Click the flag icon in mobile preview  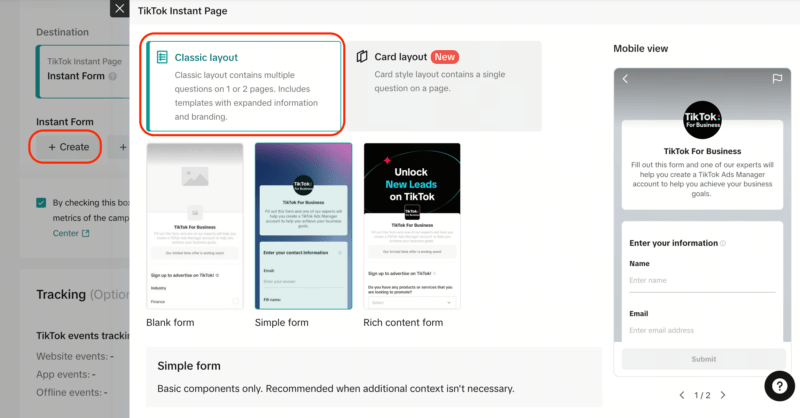(776, 79)
